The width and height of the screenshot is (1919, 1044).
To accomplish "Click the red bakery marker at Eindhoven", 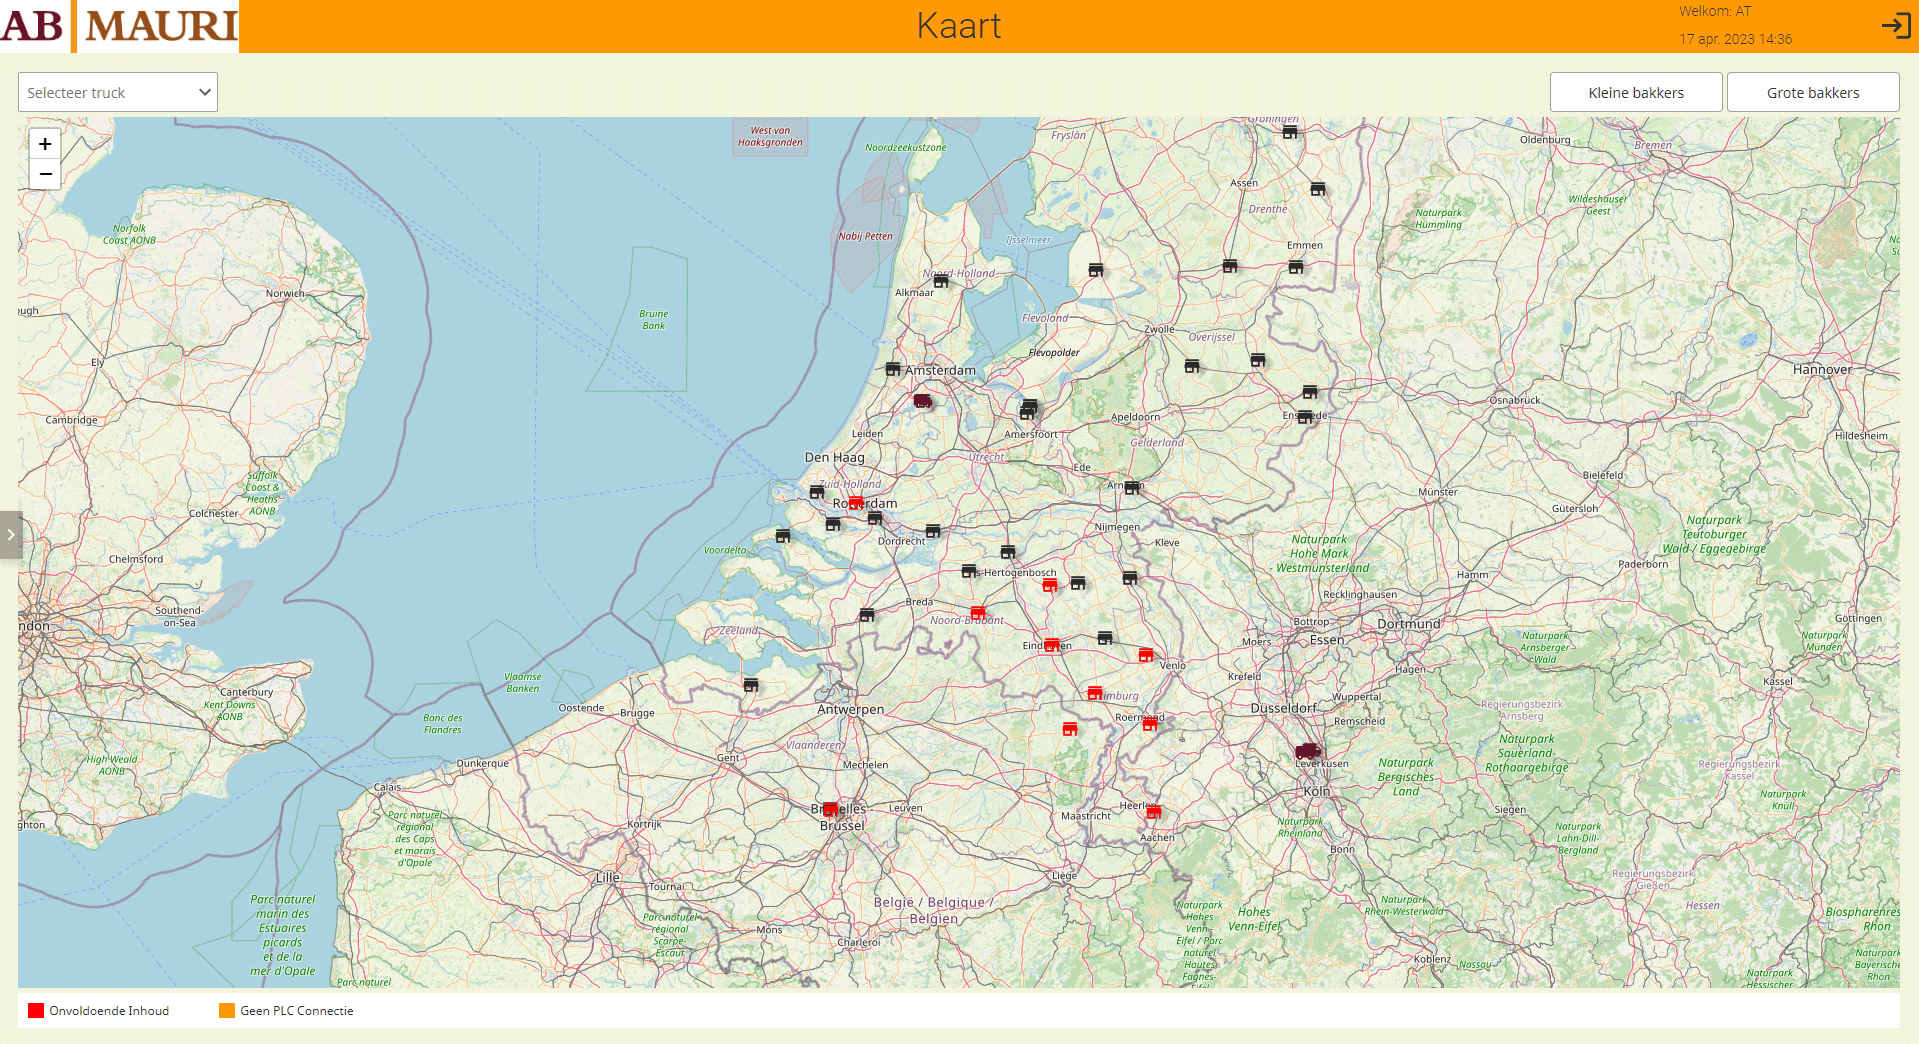I will click(1051, 645).
